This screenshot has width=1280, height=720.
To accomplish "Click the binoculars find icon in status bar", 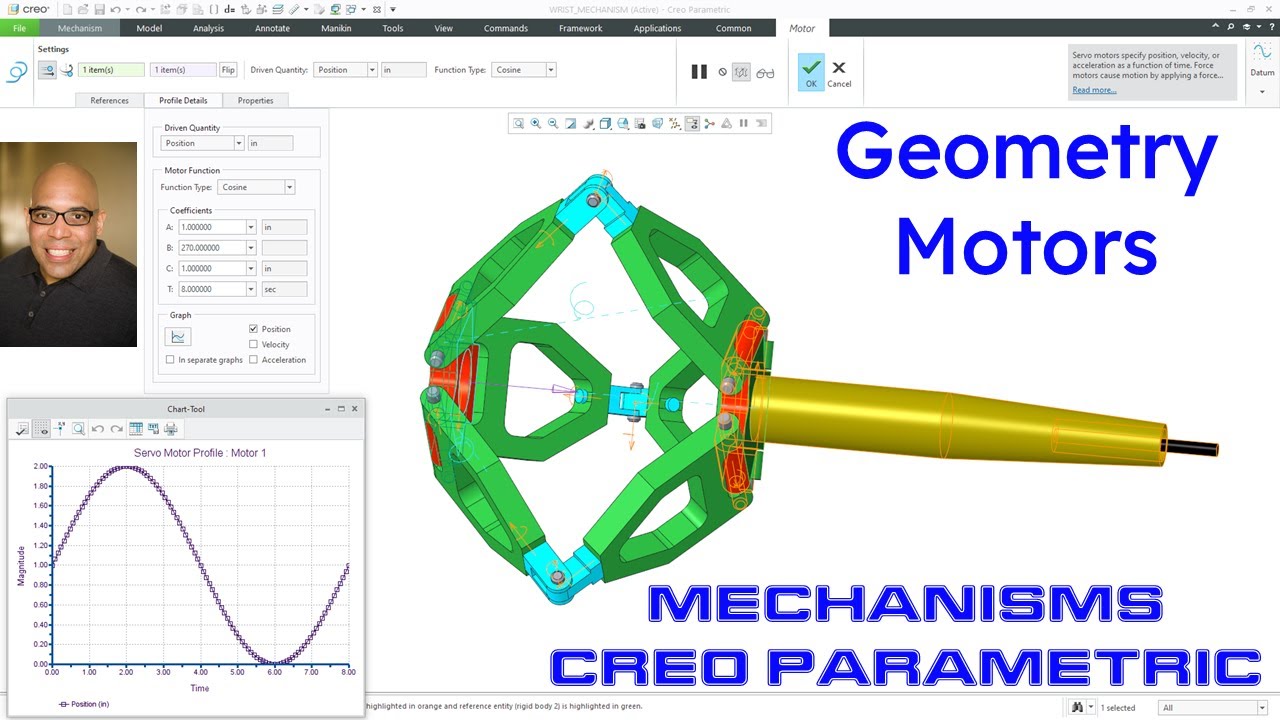I will tap(1077, 707).
